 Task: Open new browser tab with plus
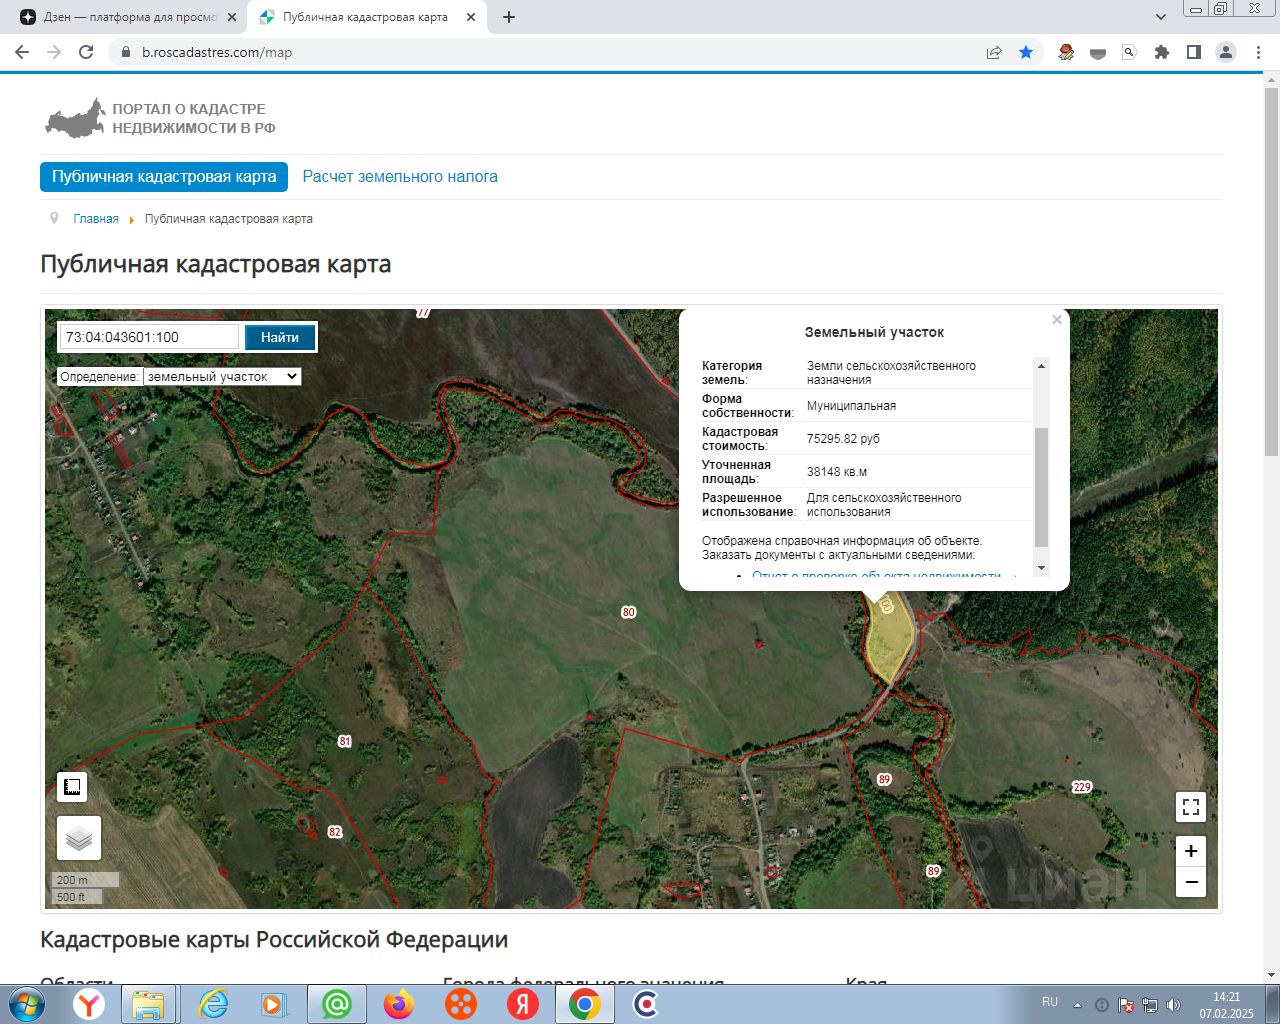point(509,17)
